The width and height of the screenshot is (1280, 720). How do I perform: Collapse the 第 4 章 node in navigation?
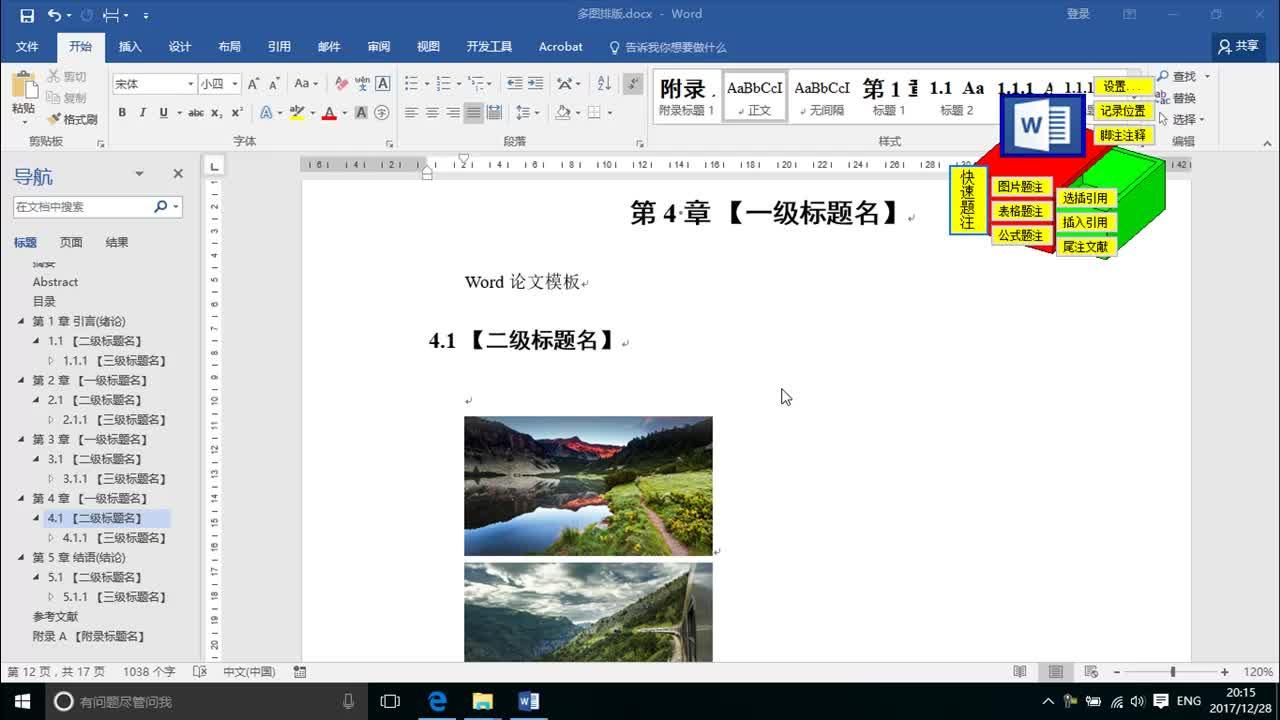[21, 498]
